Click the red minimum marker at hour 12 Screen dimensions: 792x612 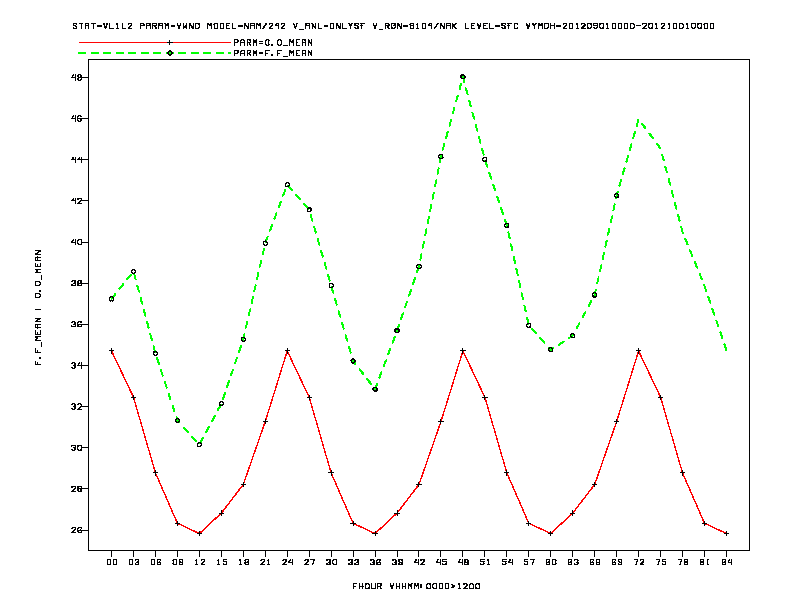tap(200, 533)
